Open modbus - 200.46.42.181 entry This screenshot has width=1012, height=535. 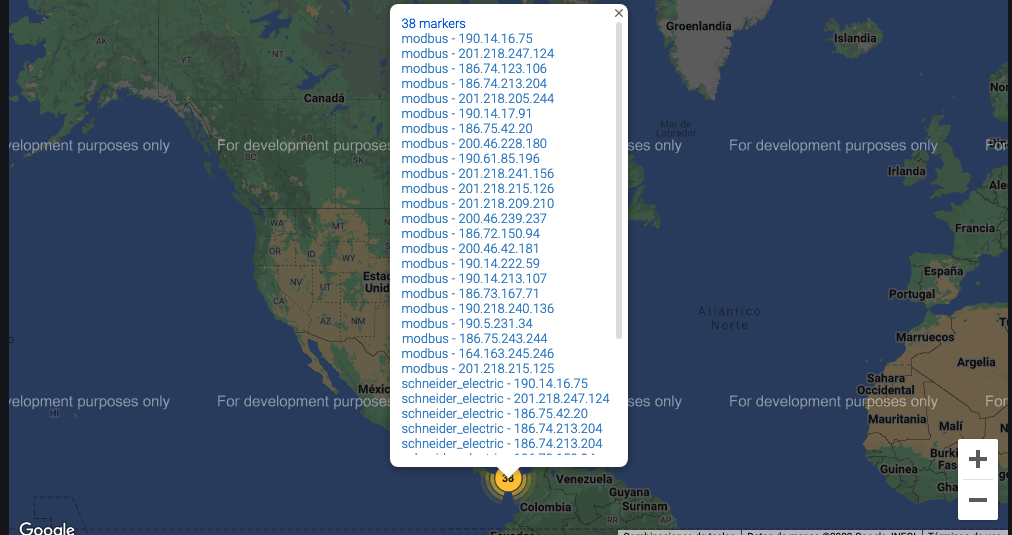pyautogui.click(x=470, y=248)
